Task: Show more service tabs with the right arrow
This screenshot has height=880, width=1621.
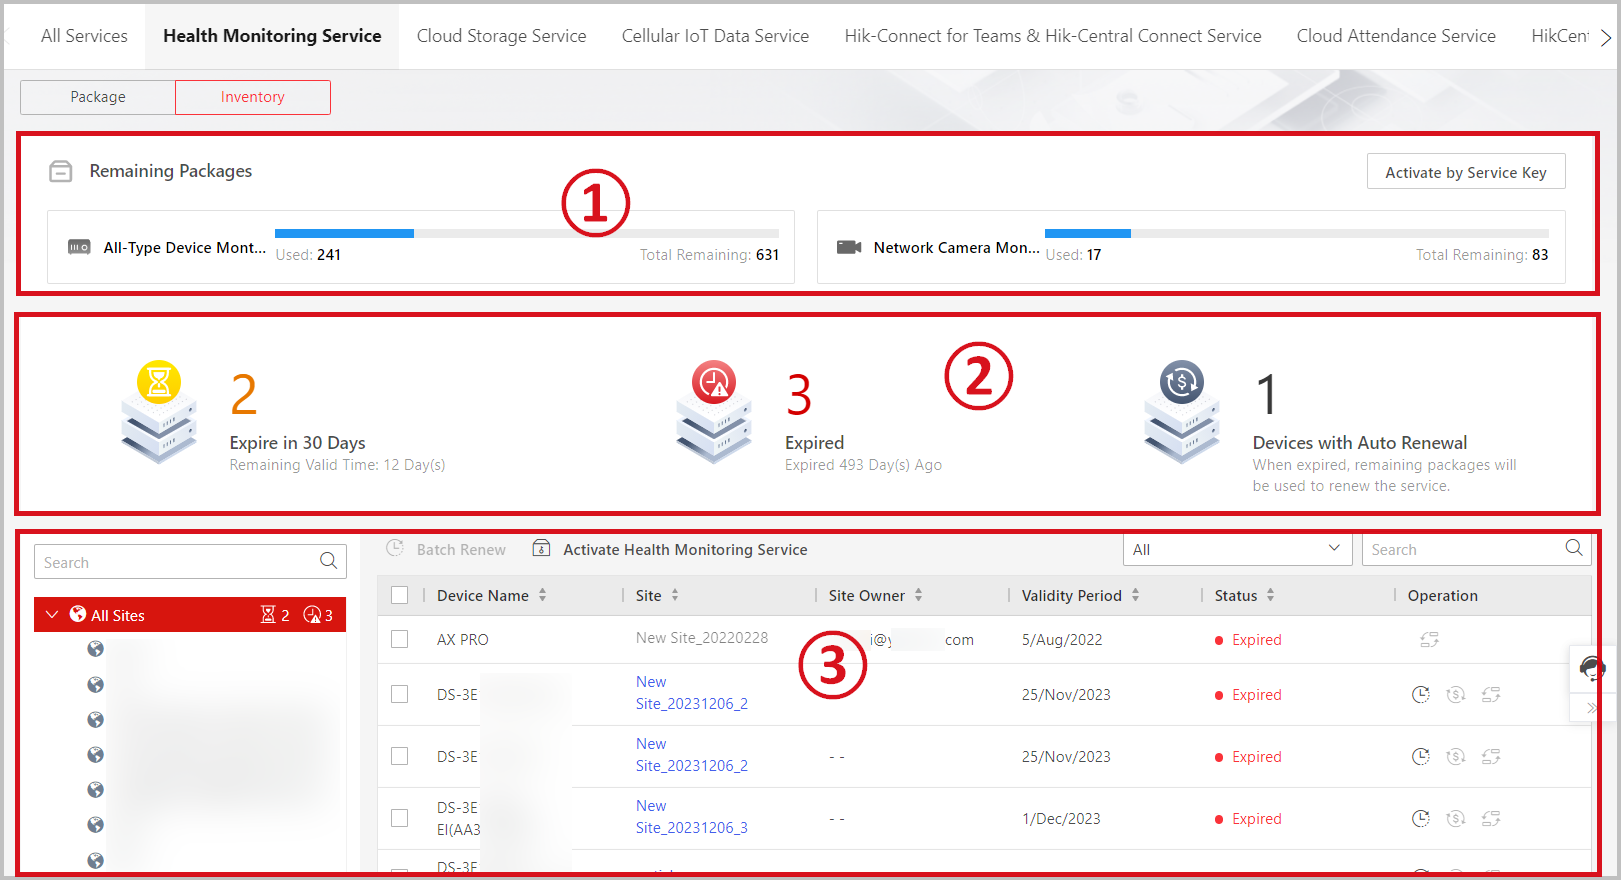Action: 1605,37
